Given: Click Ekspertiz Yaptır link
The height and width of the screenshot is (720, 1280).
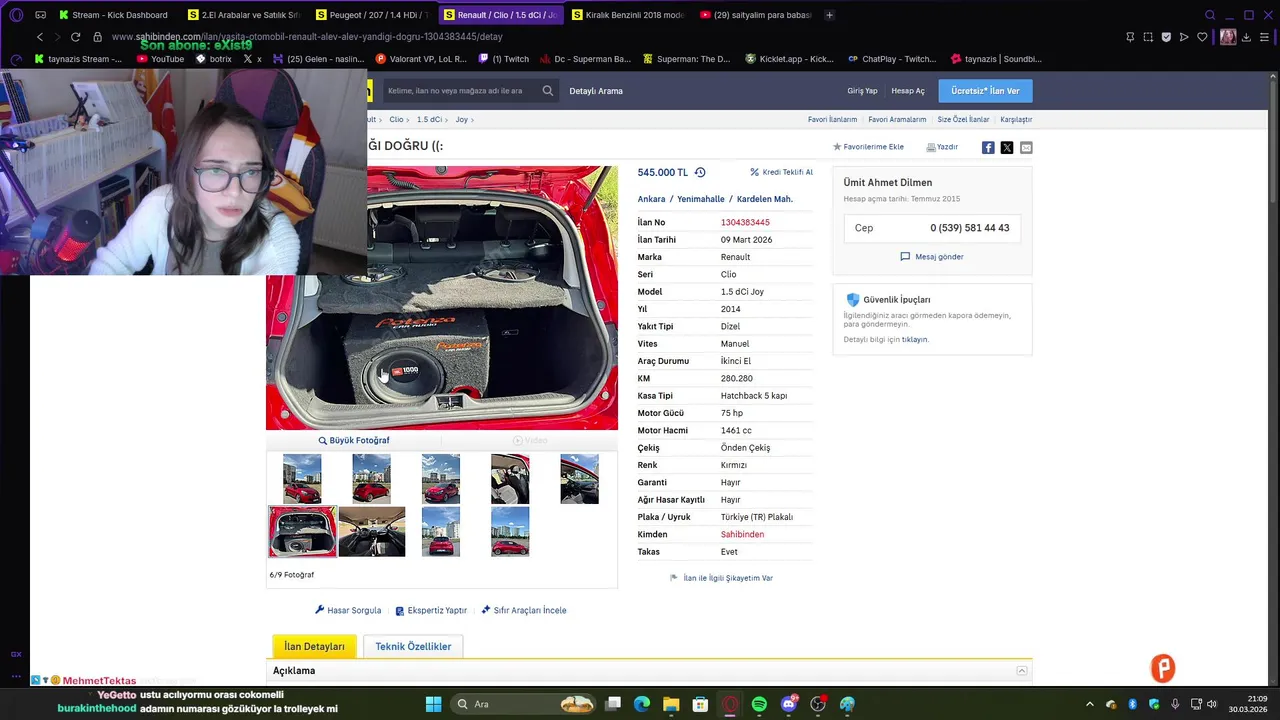Looking at the screenshot, I should click(x=431, y=611).
